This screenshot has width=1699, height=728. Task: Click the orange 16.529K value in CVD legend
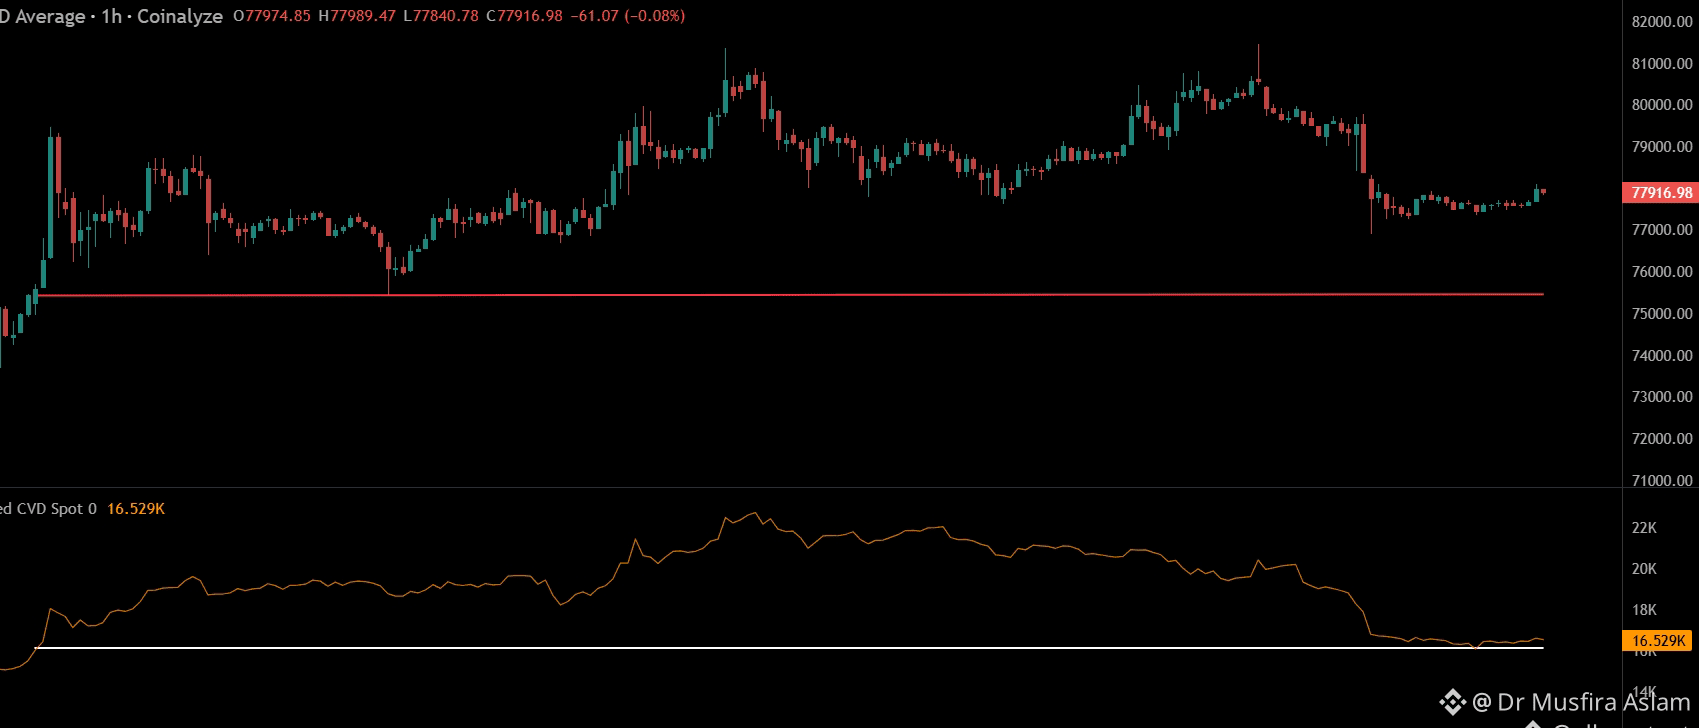[x=136, y=509]
